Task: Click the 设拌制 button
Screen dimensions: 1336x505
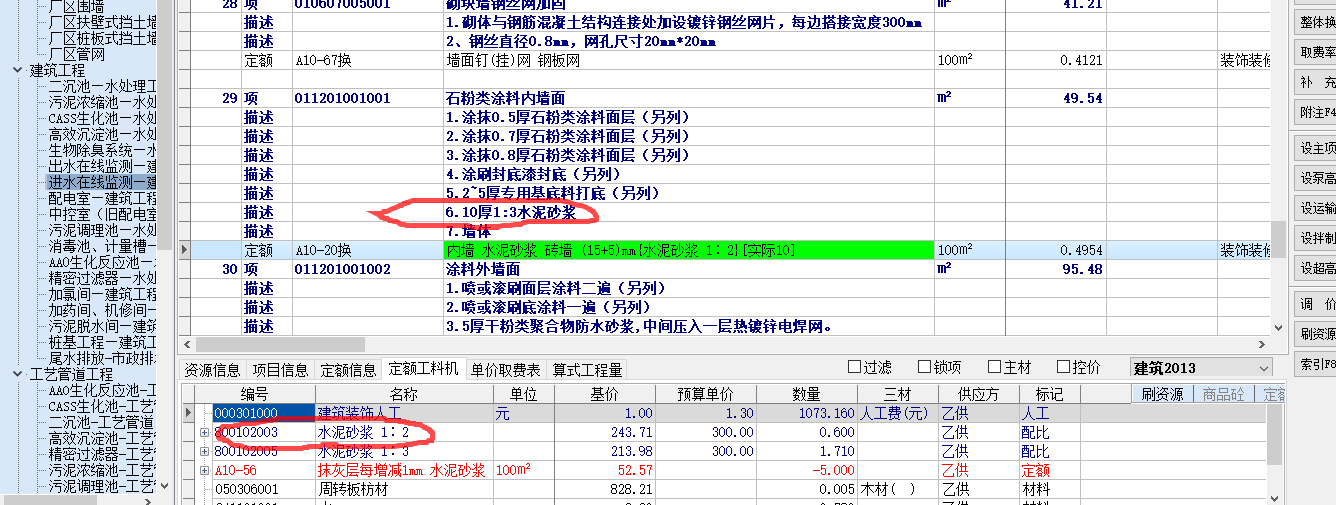Action: 1316,238
